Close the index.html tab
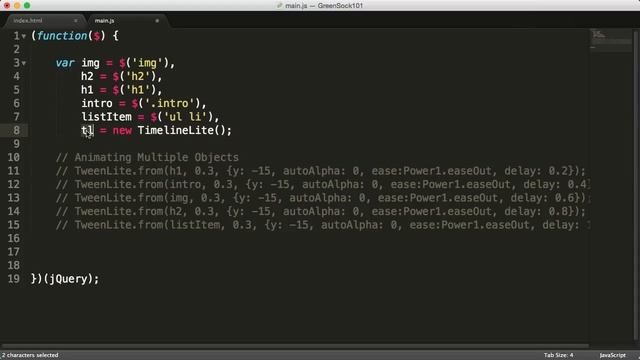The image size is (640, 360). 76,20
